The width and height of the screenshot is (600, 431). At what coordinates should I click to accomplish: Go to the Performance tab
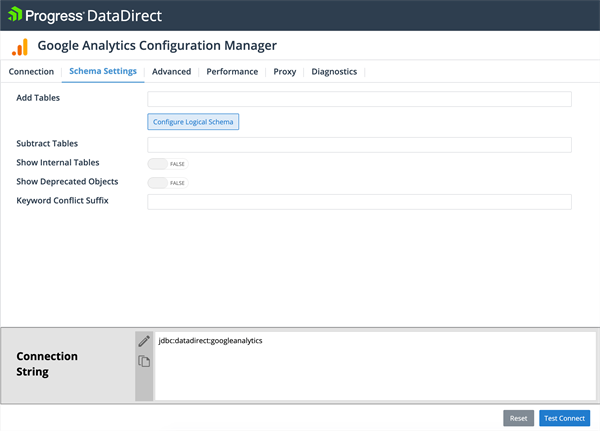pyautogui.click(x=232, y=72)
